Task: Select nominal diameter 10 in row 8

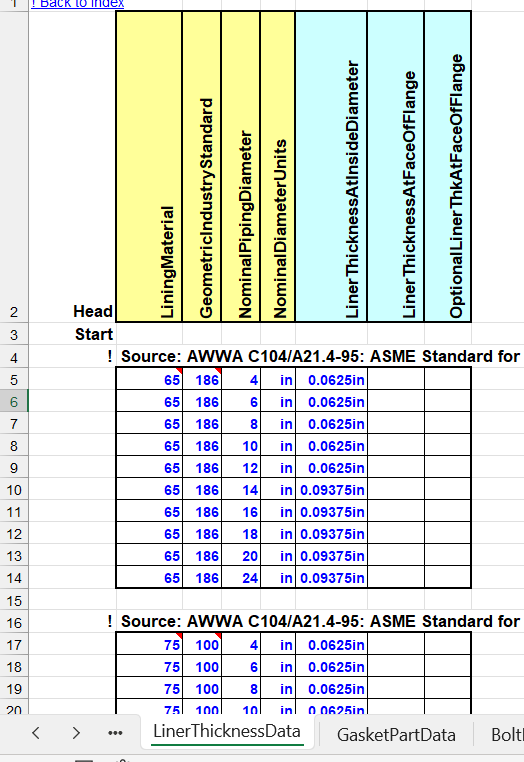Action: pyautogui.click(x=241, y=446)
